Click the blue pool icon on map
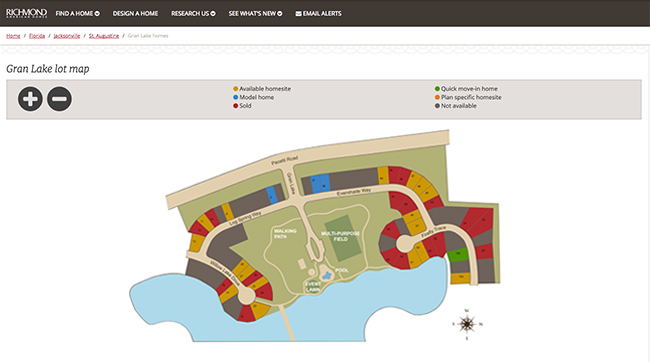This screenshot has width=650, height=362. point(327,275)
